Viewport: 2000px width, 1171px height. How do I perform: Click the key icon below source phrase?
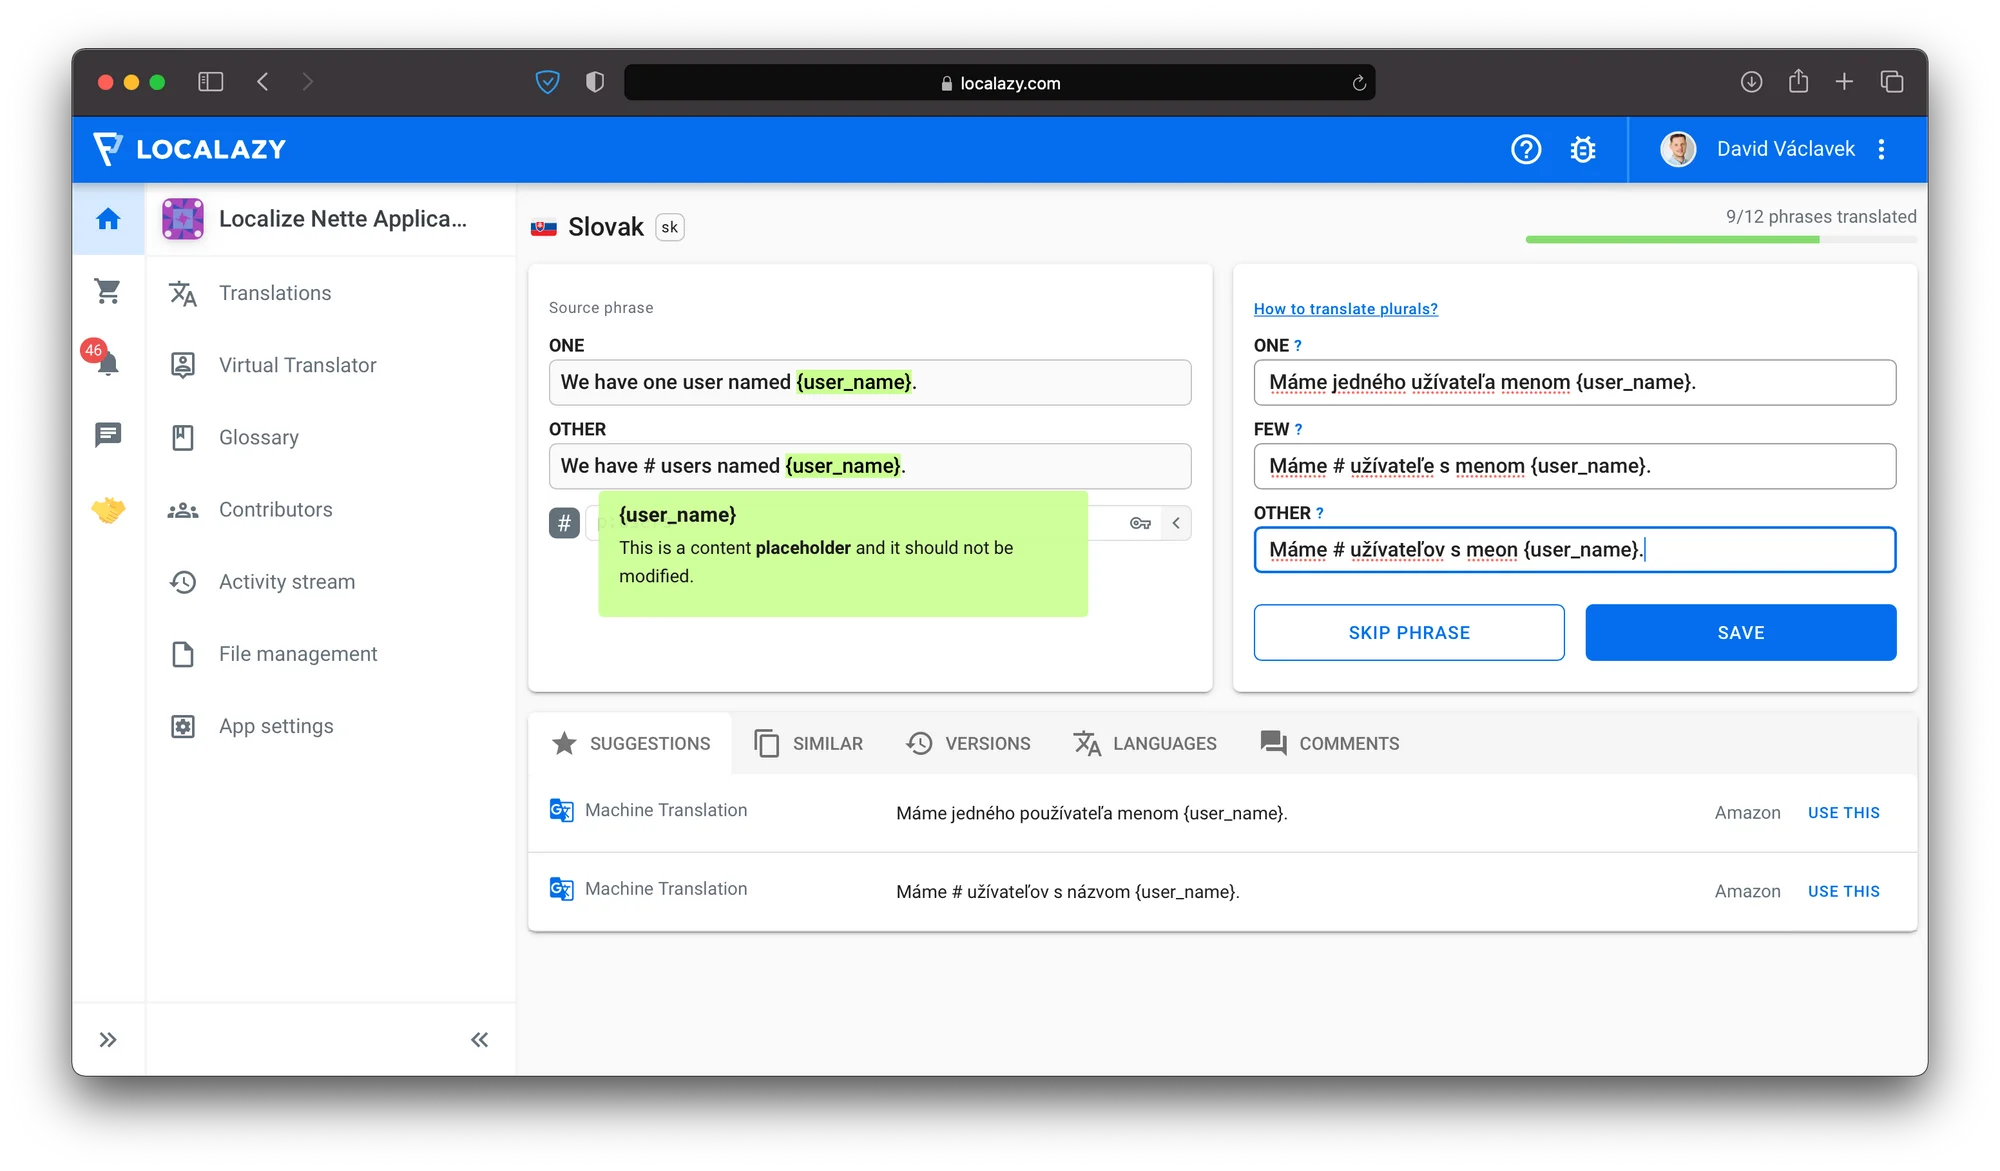1140,523
